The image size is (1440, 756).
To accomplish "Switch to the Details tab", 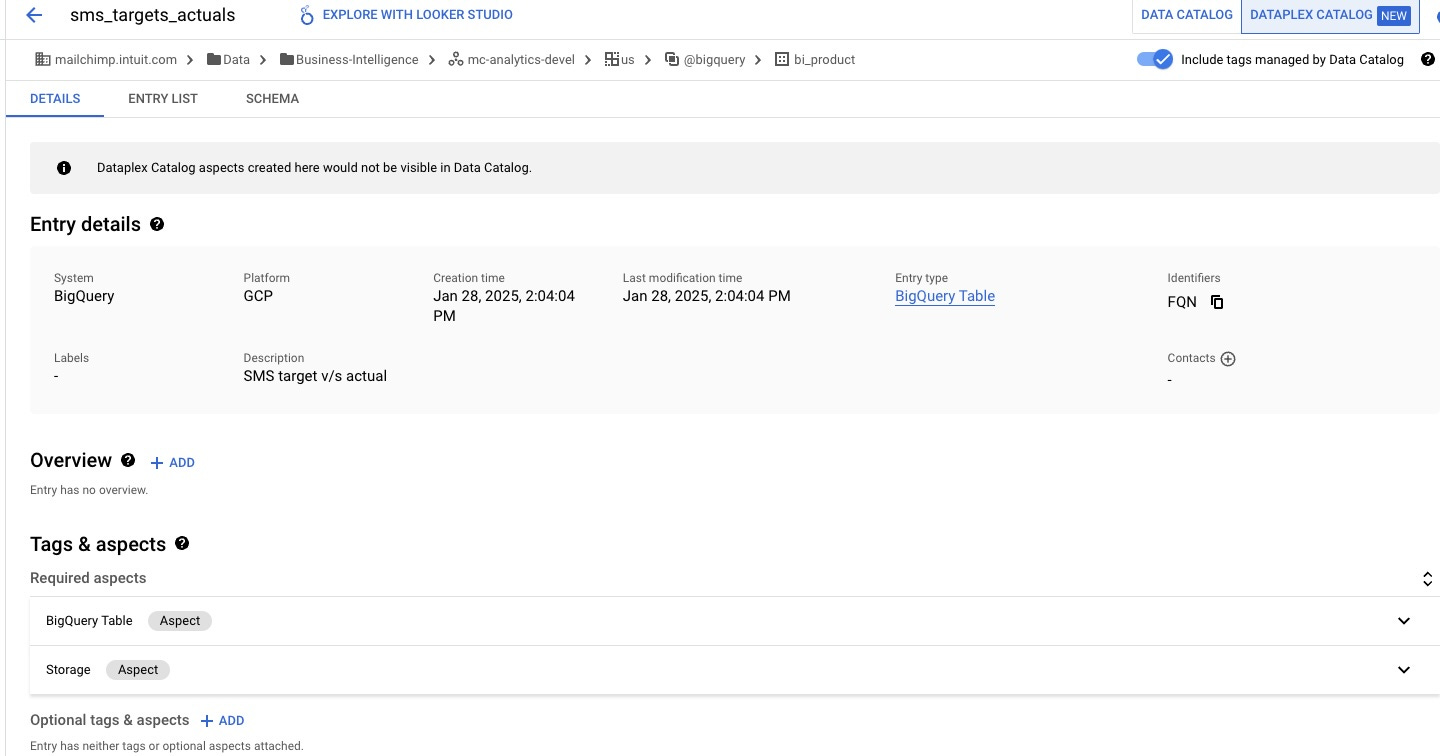I will (55, 99).
